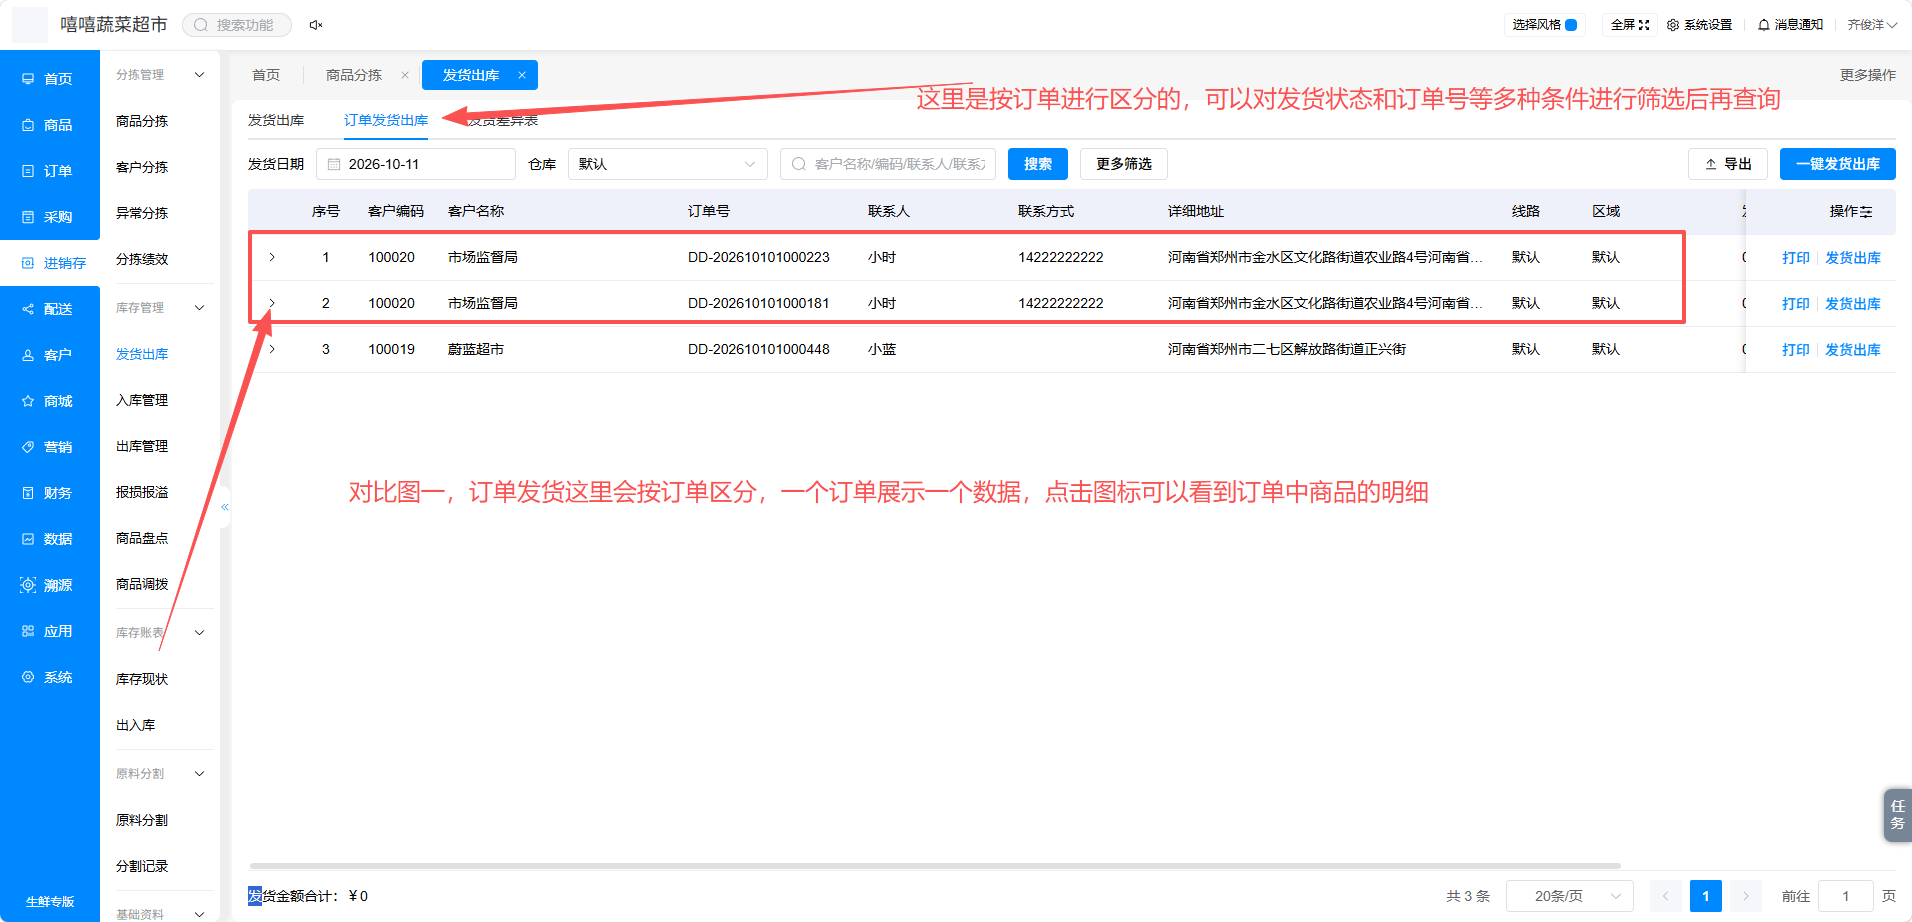Close the 发货出库 page tab

pyautogui.click(x=522, y=75)
